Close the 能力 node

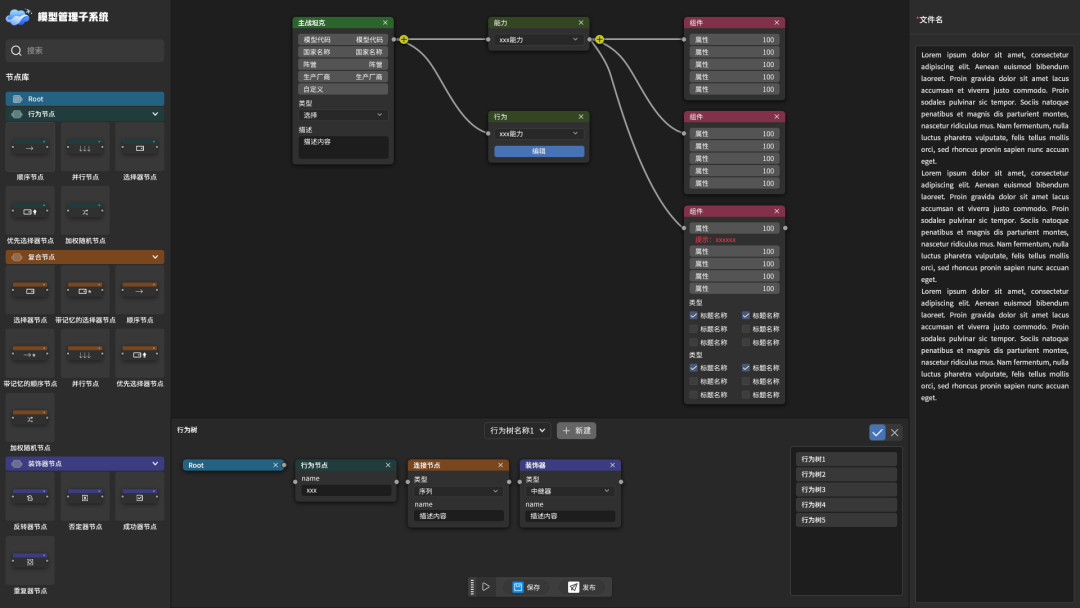[581, 23]
